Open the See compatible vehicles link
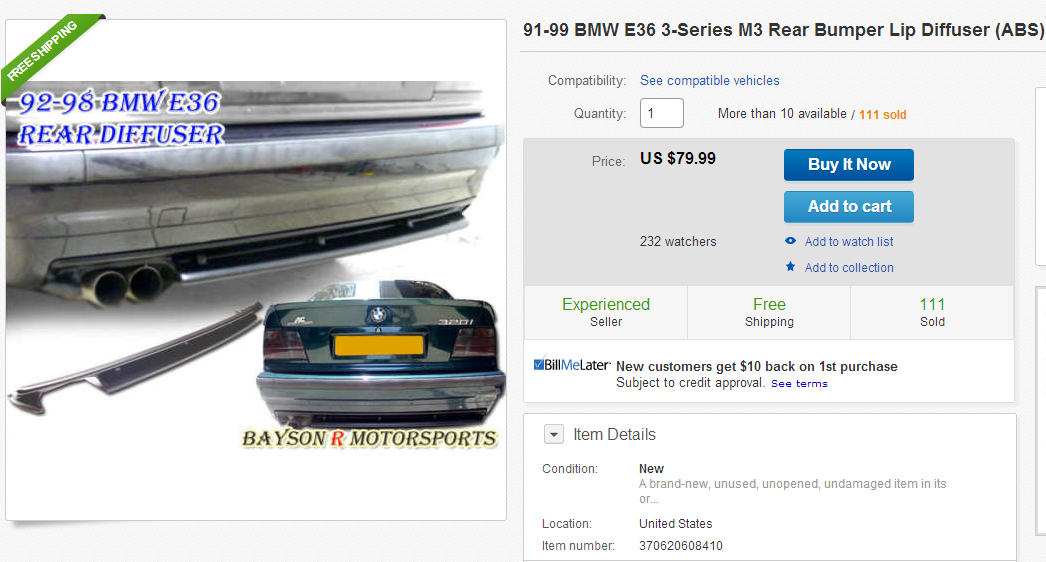Screen dimensions: 1046x562 click(x=710, y=81)
